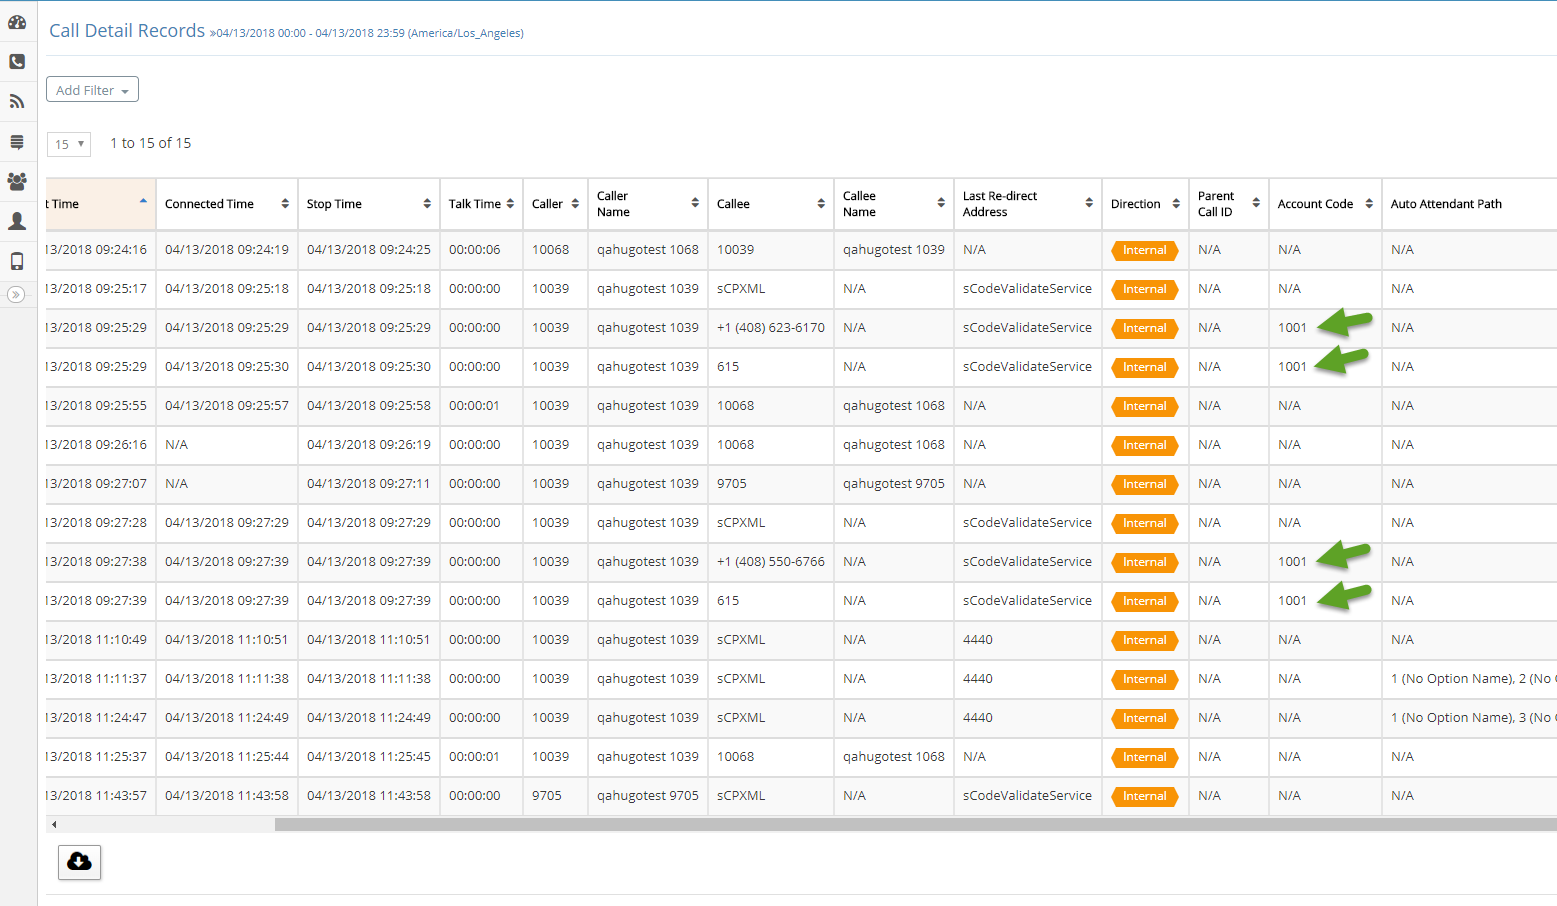Click redirect address 4440 in 11:10:49 row
Viewport: 1557px width, 906px height.
(x=978, y=640)
